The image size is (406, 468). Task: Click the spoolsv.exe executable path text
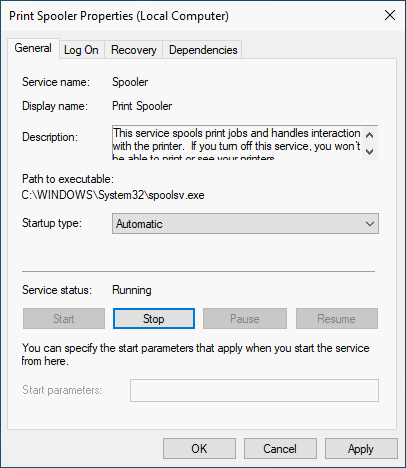pos(113,195)
